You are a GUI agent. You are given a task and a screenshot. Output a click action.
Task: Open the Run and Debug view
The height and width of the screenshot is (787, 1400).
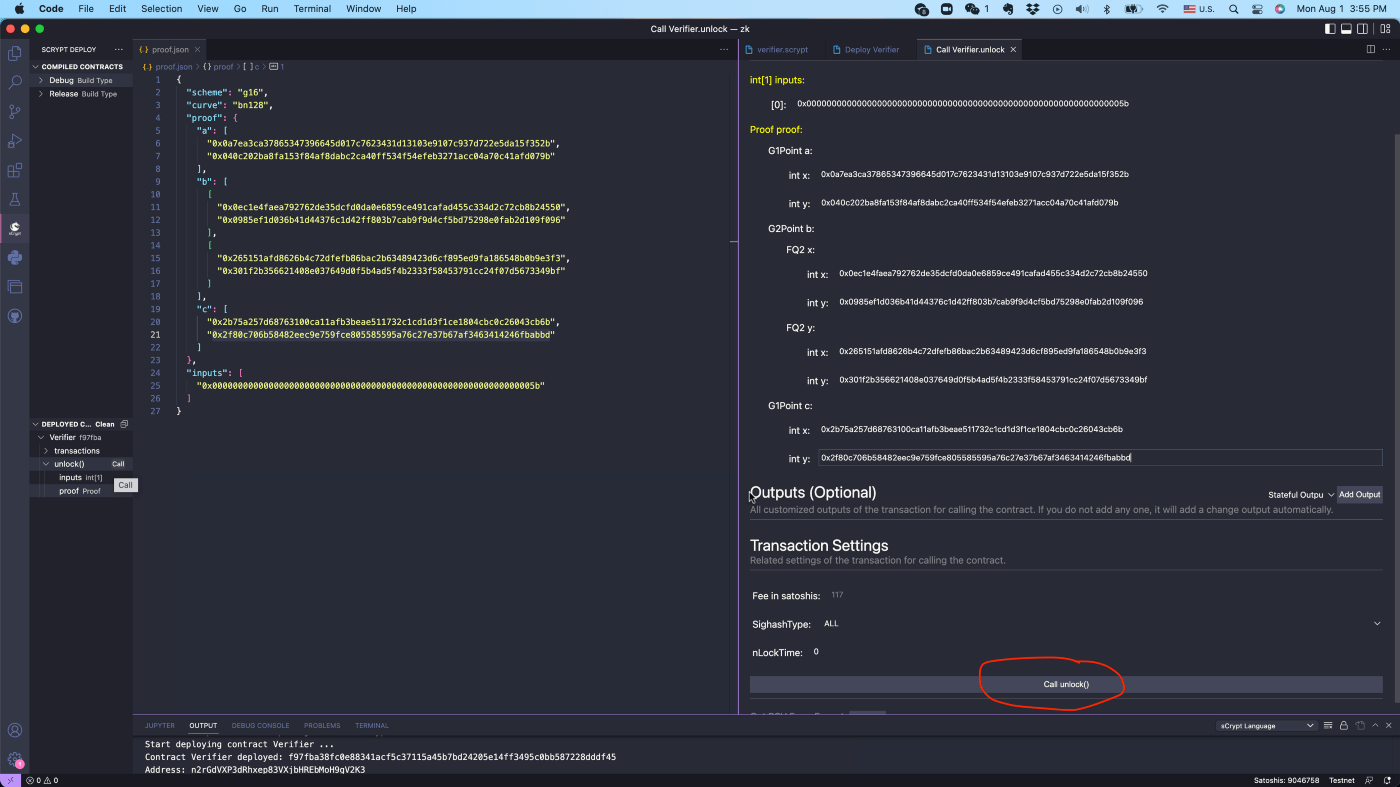tap(15, 141)
